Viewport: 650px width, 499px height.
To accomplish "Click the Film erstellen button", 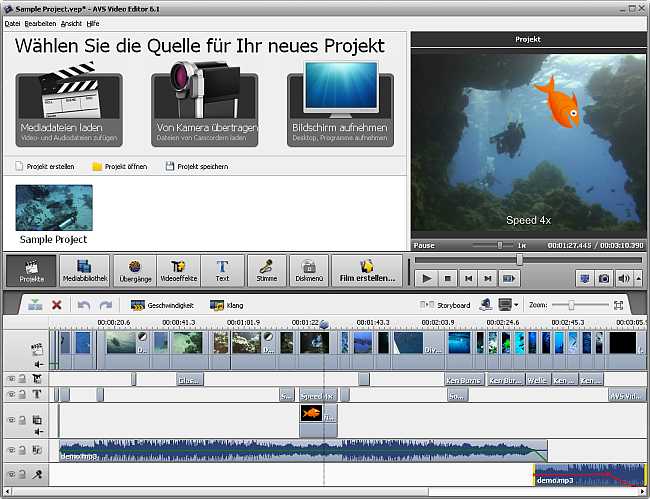I will [x=367, y=271].
